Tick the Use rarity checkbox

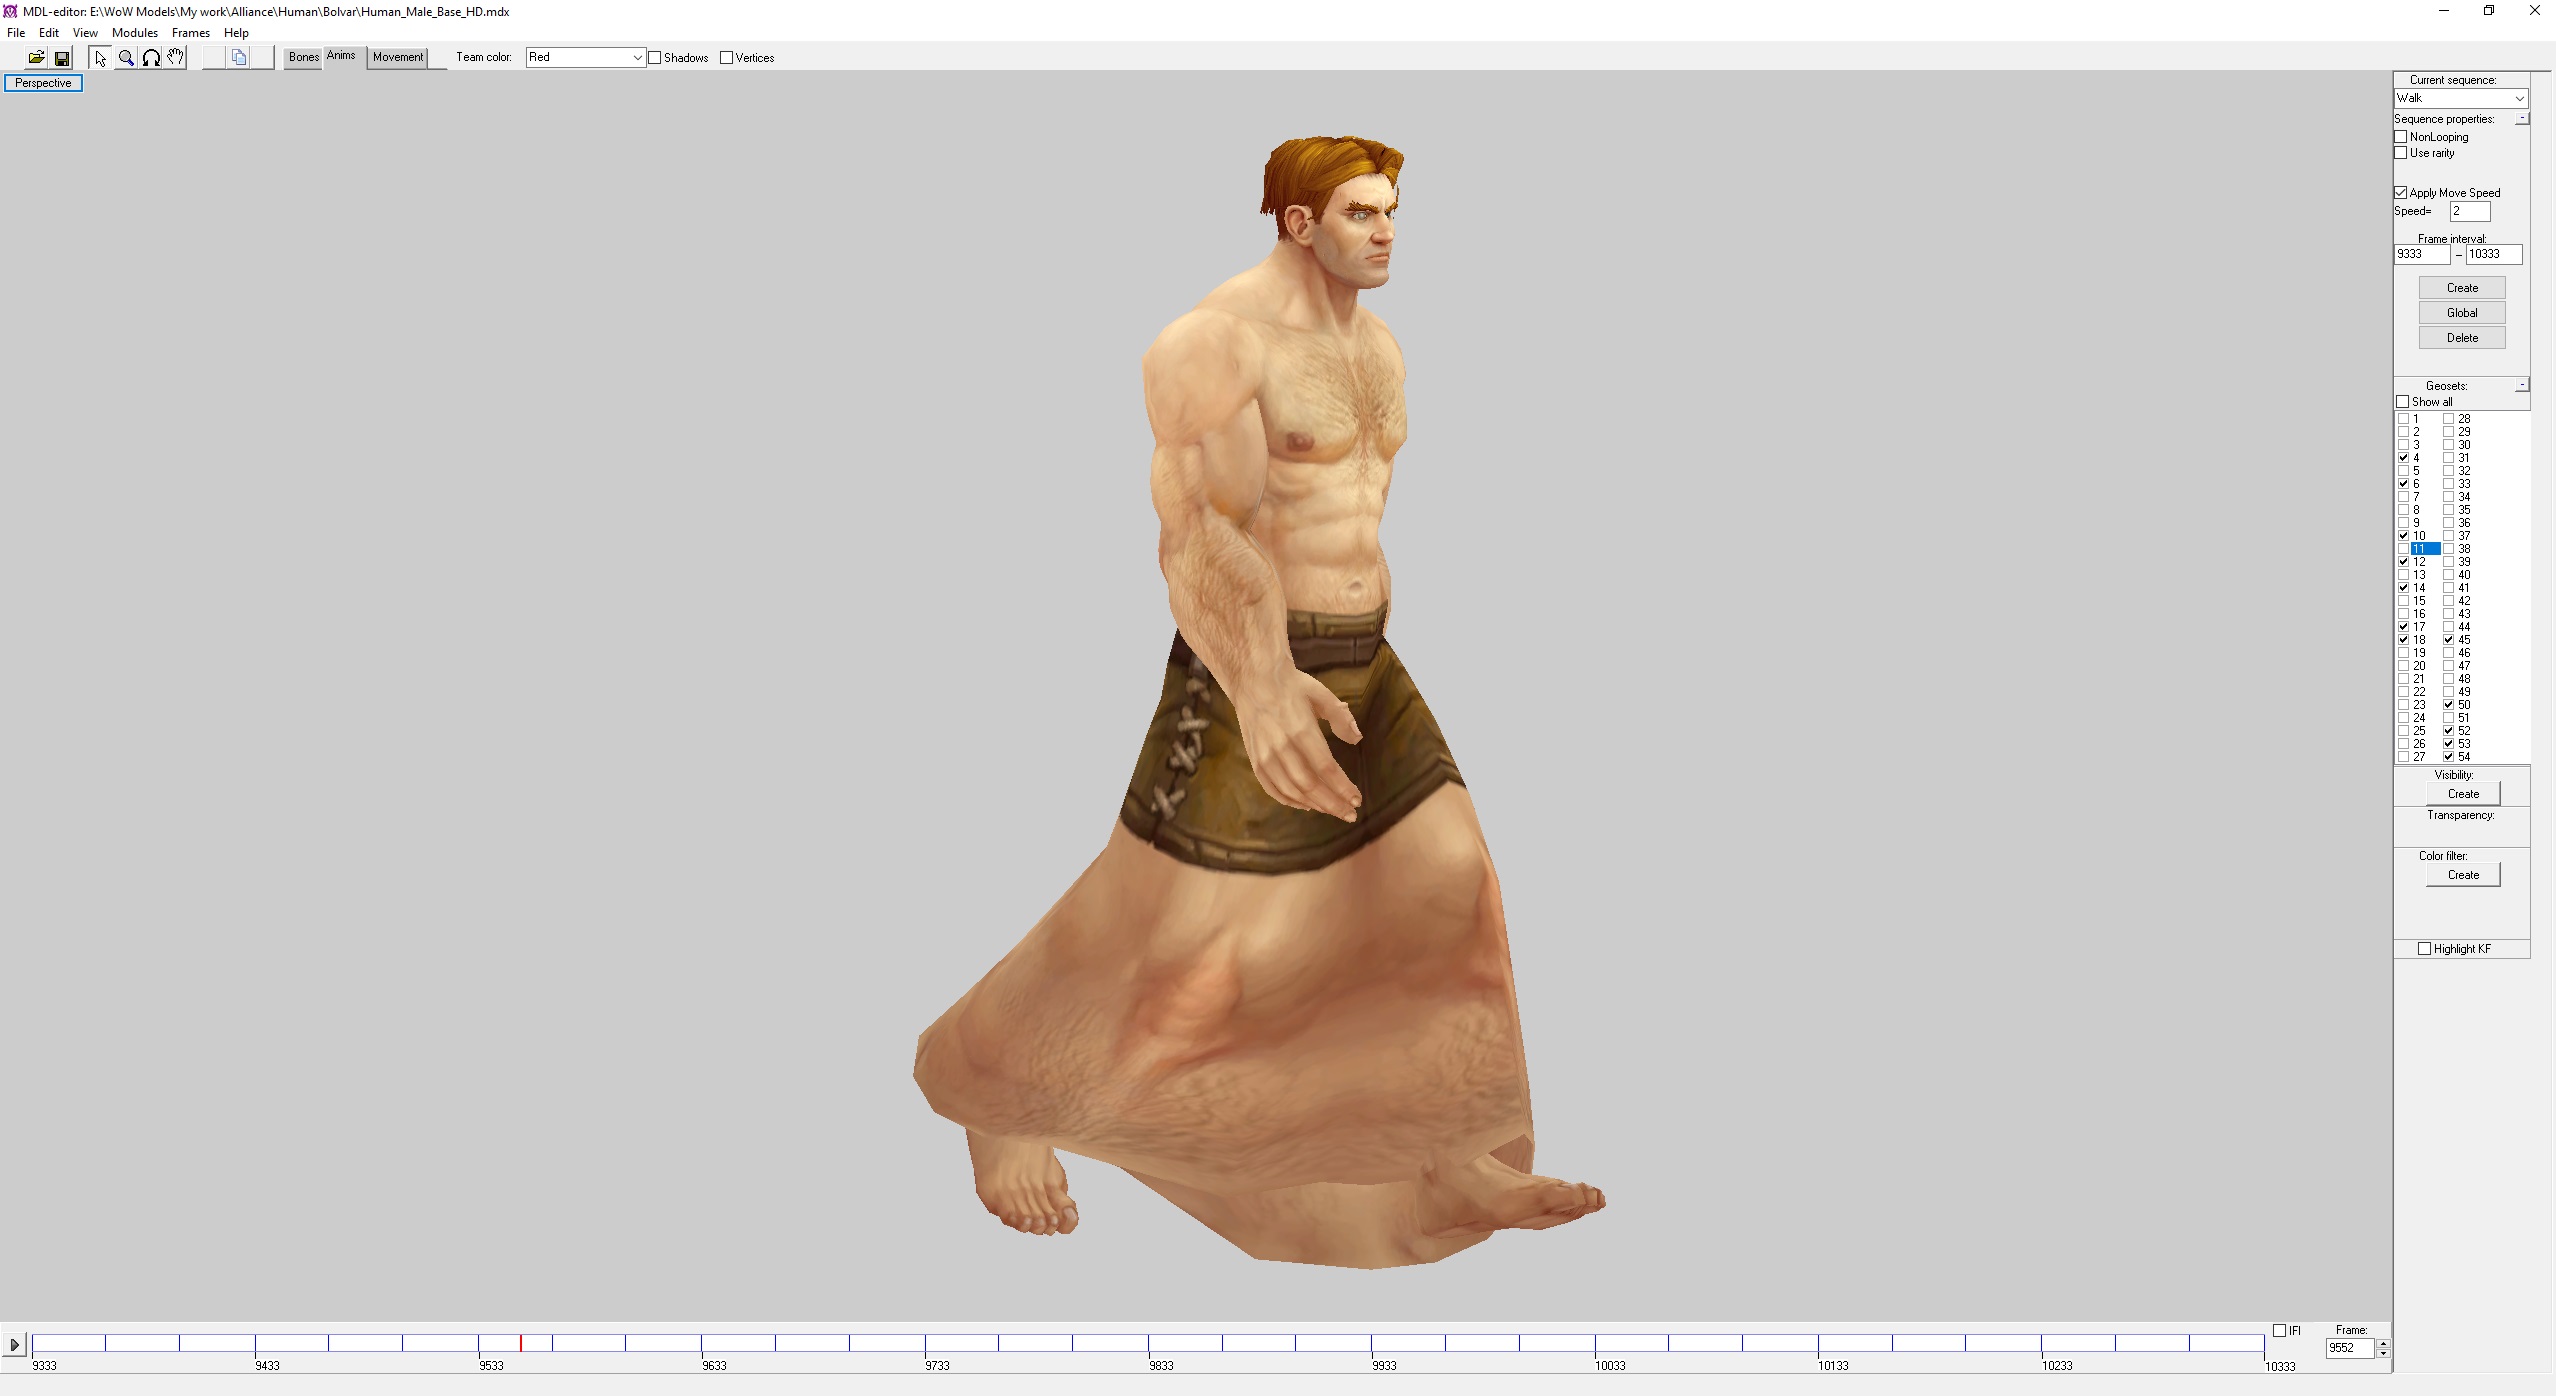(x=2401, y=153)
